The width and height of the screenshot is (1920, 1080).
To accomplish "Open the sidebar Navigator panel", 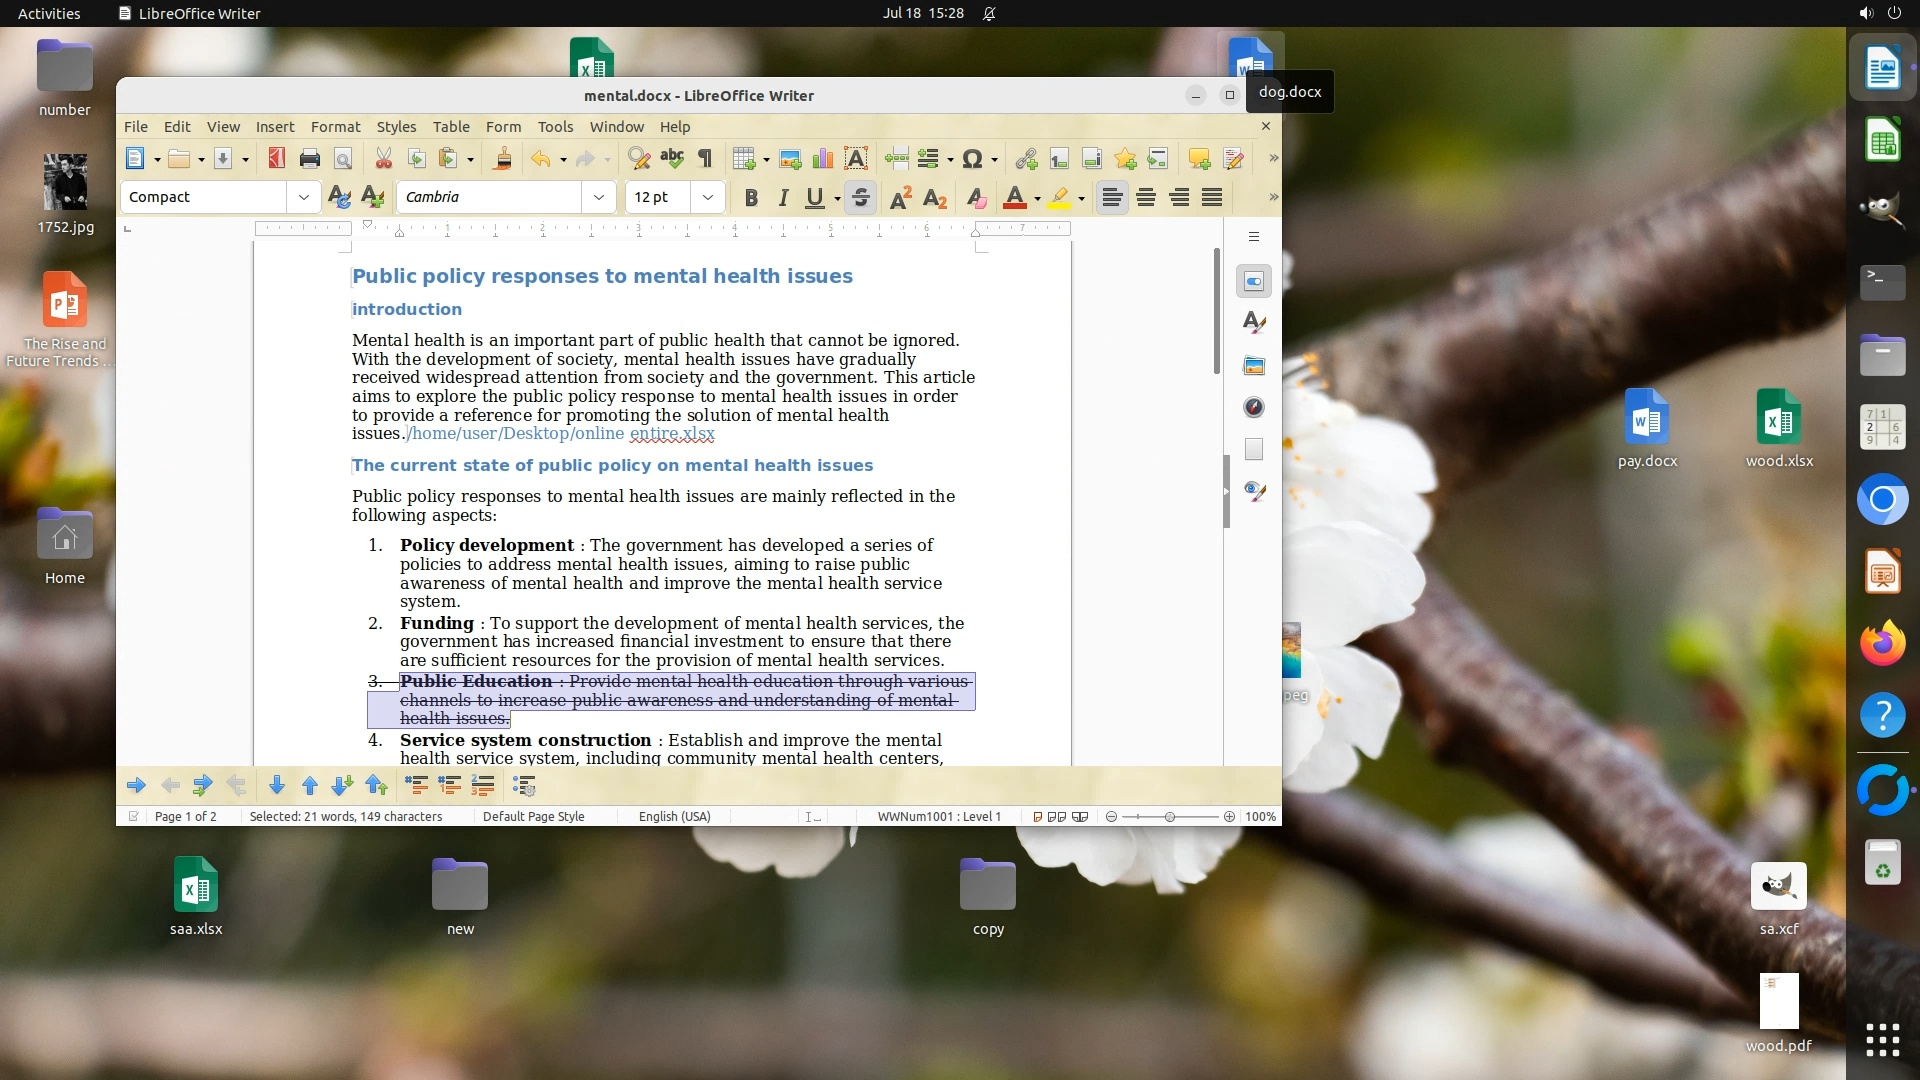I will click(1254, 407).
